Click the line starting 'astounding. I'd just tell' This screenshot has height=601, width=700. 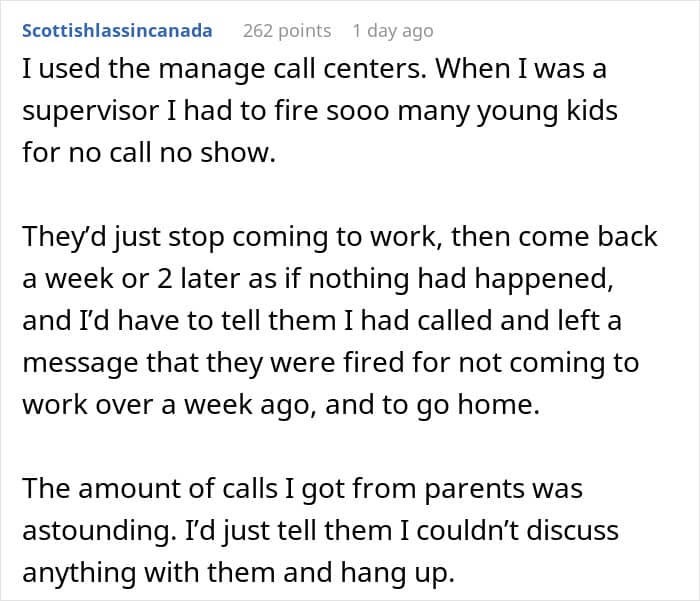[321, 531]
